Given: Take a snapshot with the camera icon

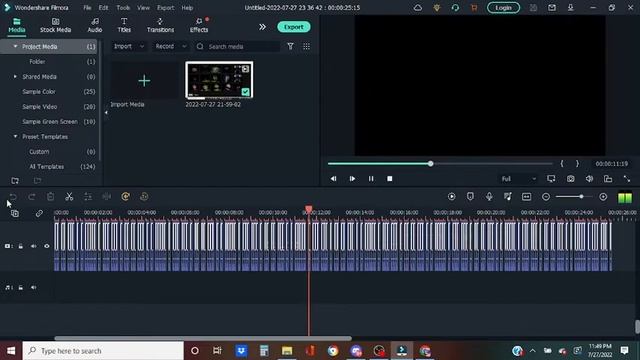Looking at the screenshot, I should click(570, 179).
